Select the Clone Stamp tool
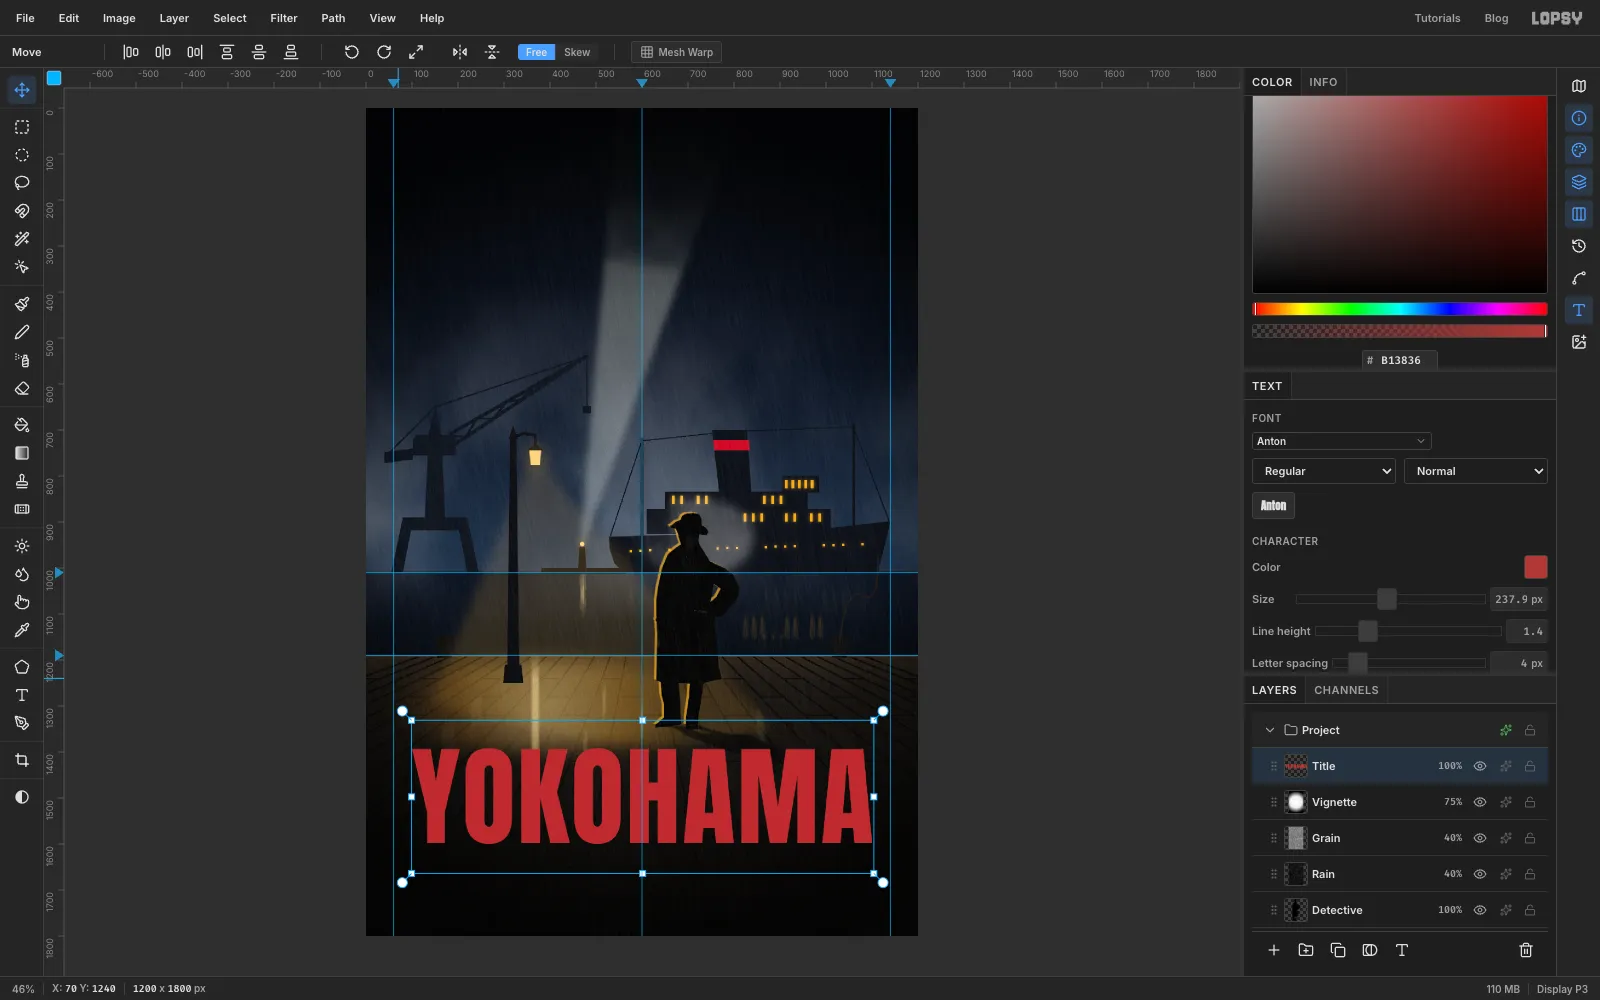 22,481
